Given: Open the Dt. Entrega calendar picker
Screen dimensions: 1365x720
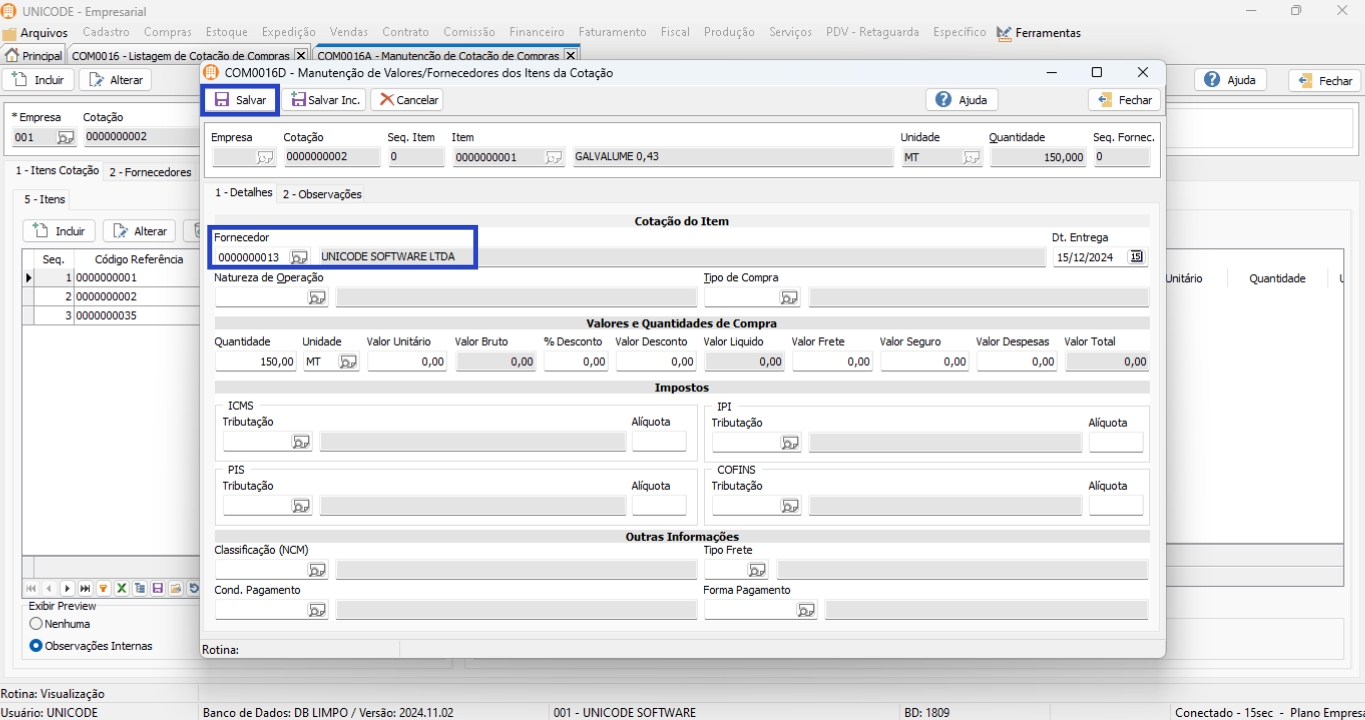Looking at the screenshot, I should point(1136,257).
